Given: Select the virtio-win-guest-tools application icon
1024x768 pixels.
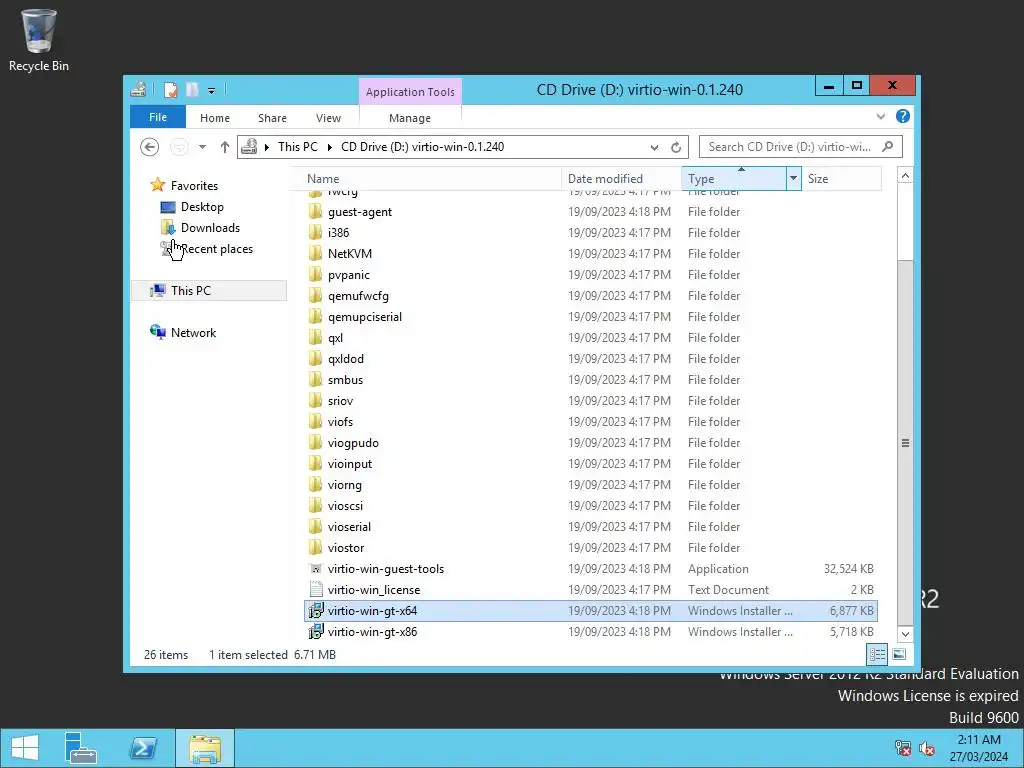Looking at the screenshot, I should [x=315, y=569].
